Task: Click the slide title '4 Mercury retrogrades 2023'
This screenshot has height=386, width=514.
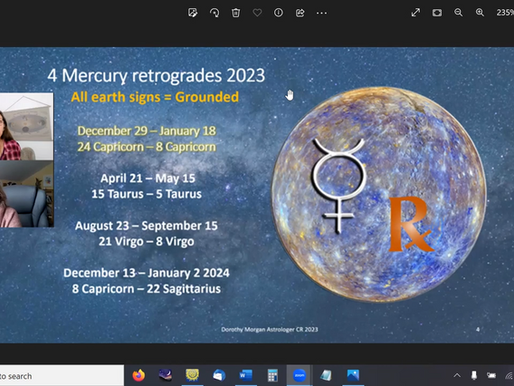Action: click(156, 76)
